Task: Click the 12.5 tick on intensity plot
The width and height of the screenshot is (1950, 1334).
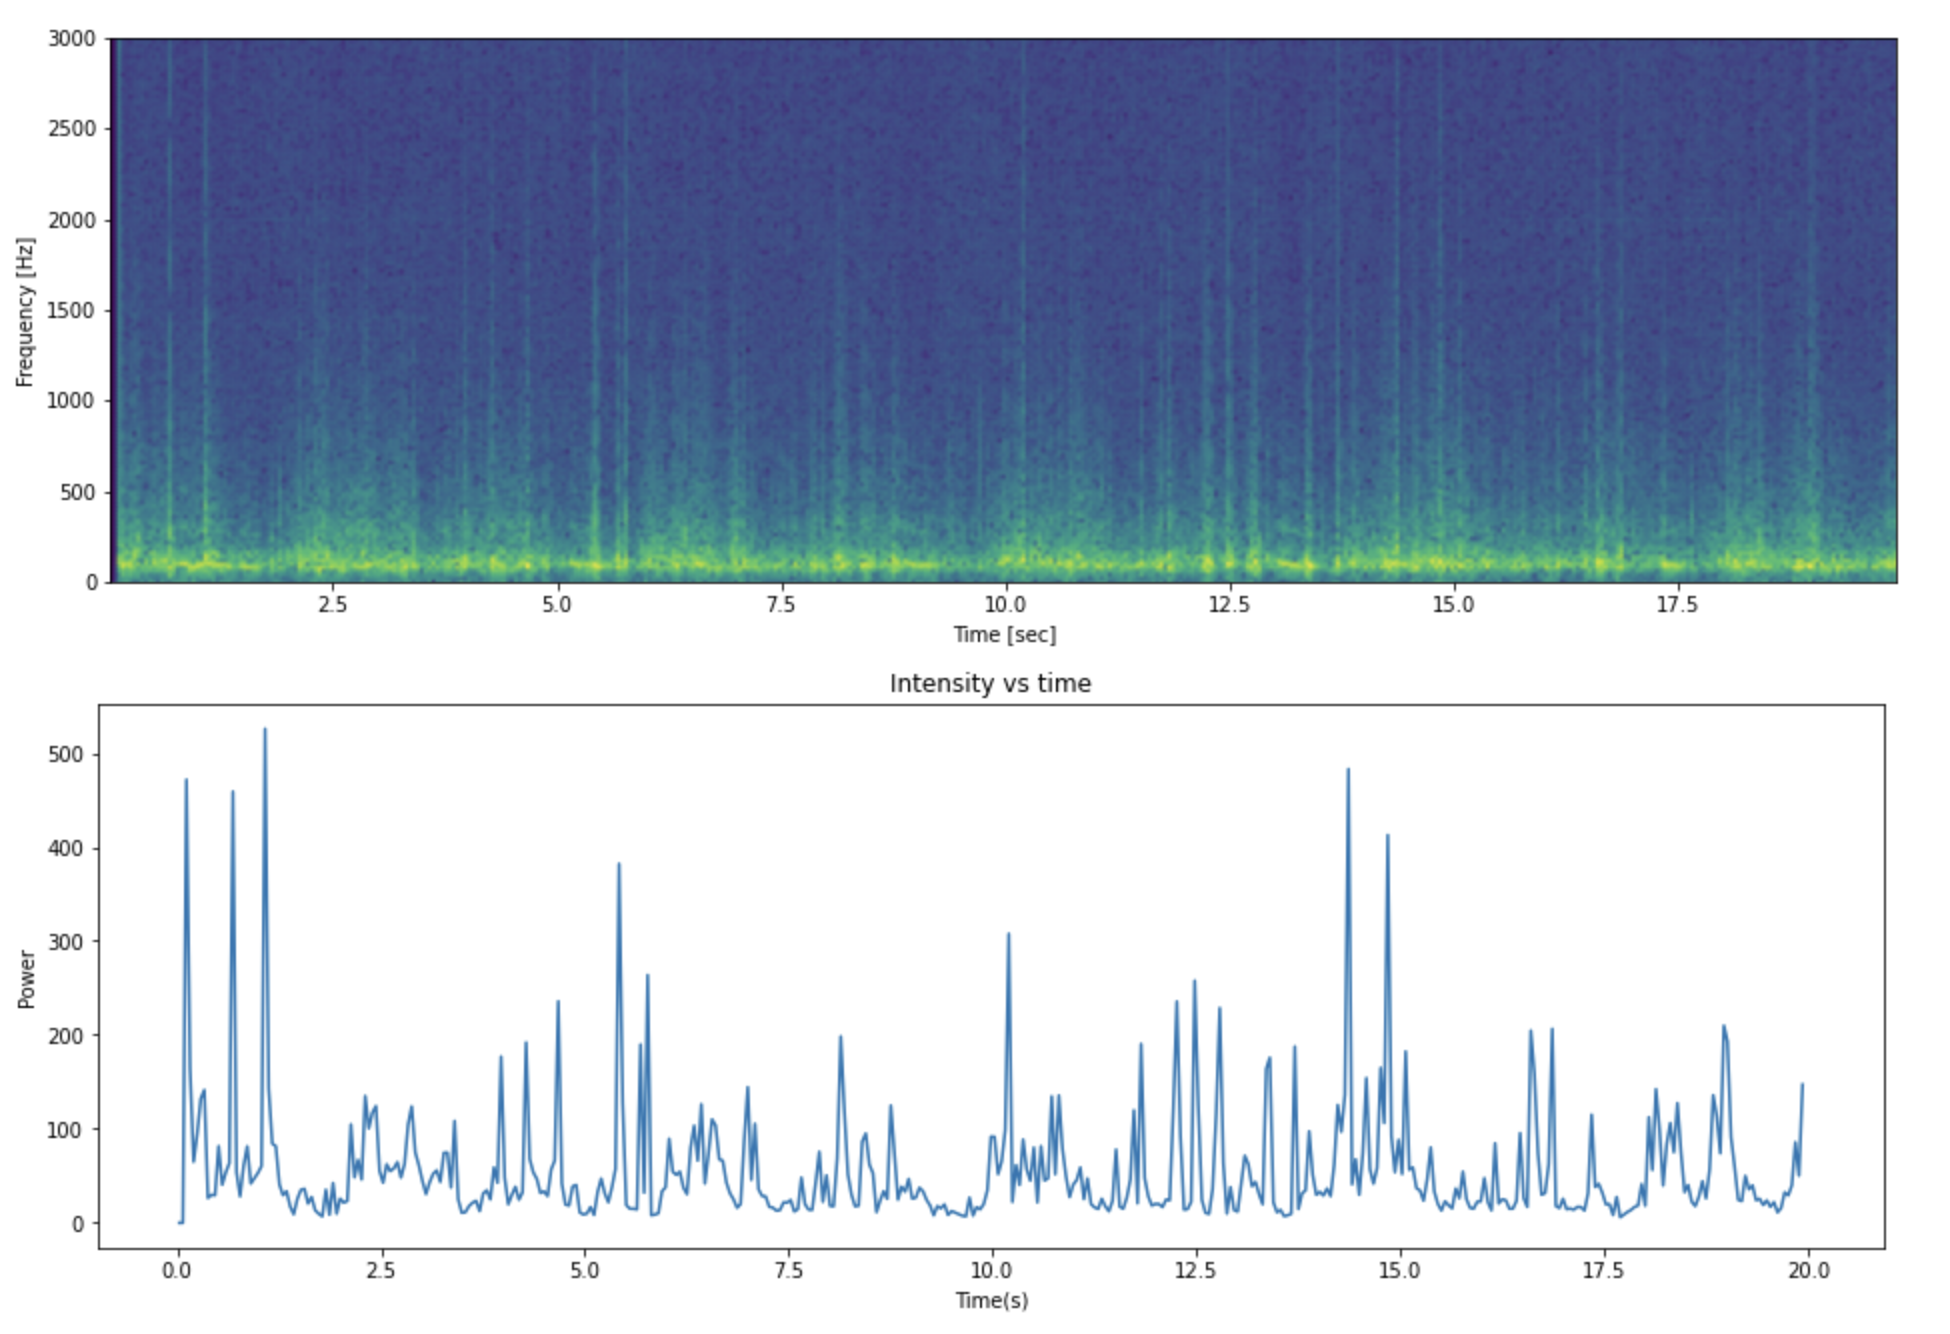Action: (x=1195, y=1271)
